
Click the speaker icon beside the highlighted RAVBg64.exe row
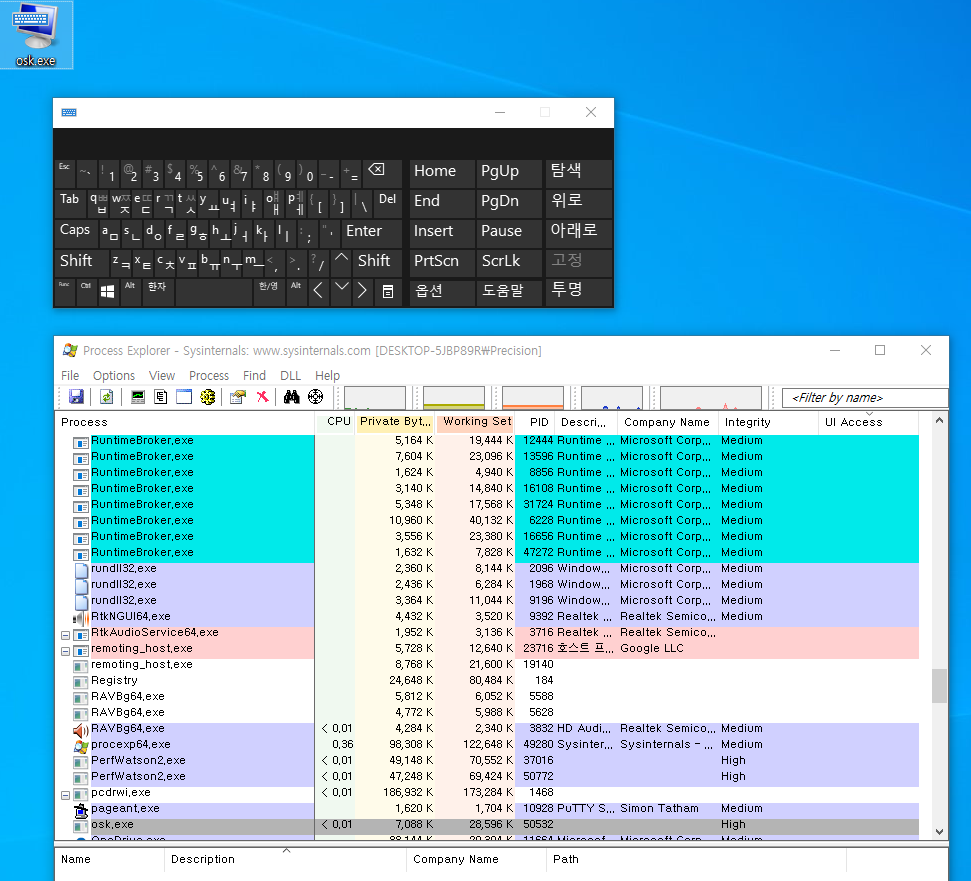point(81,729)
